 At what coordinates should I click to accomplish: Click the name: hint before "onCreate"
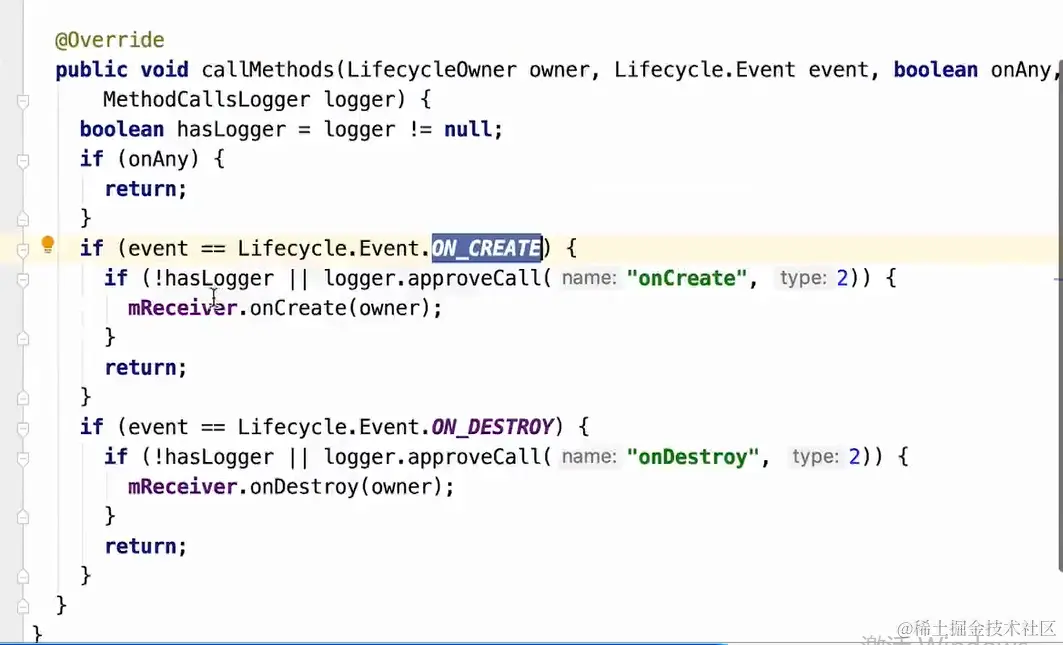pyautogui.click(x=589, y=278)
